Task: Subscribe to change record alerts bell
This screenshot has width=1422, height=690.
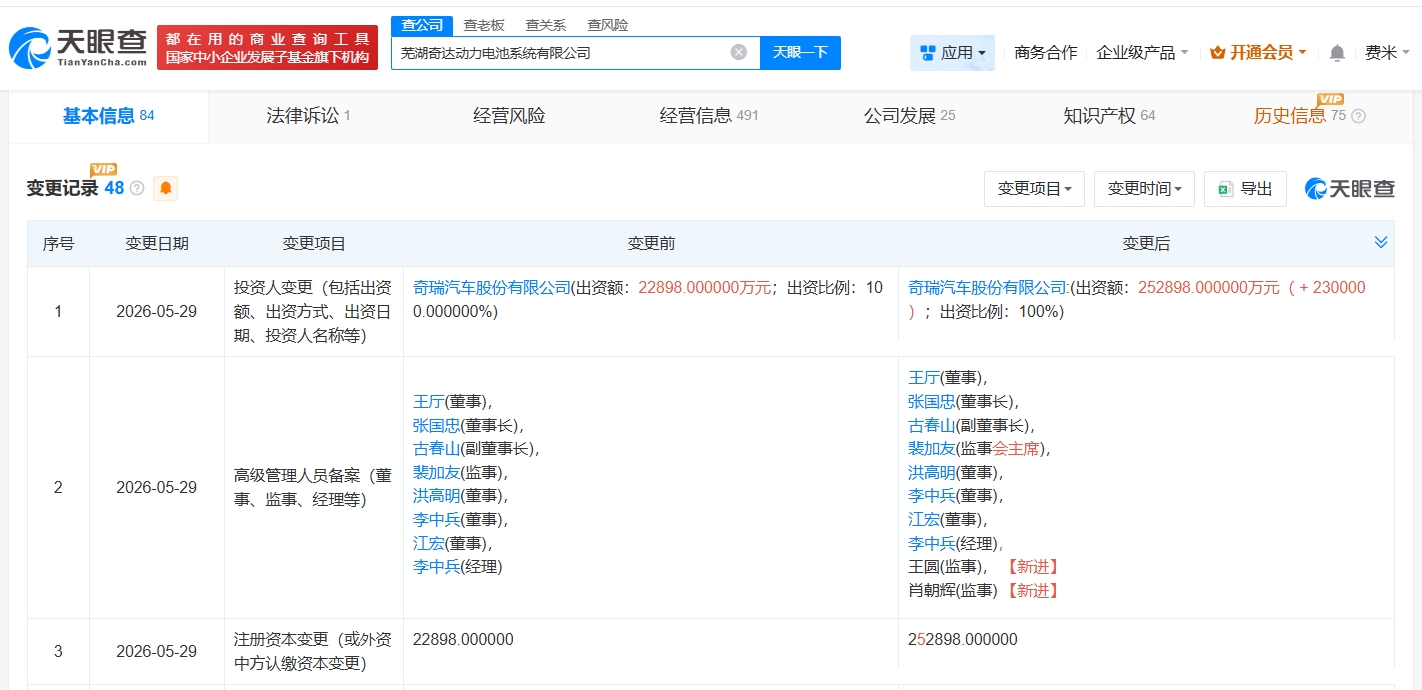Action: coord(166,188)
